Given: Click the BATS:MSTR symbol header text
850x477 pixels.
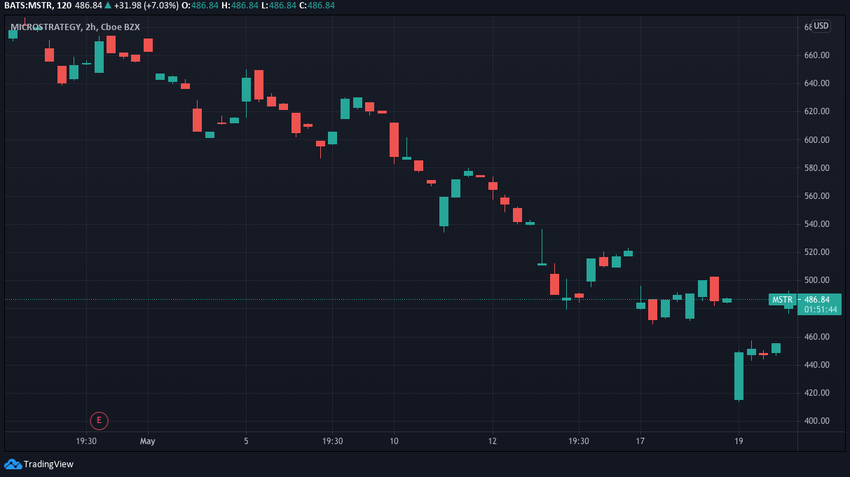Looking at the screenshot, I should tap(27, 5).
